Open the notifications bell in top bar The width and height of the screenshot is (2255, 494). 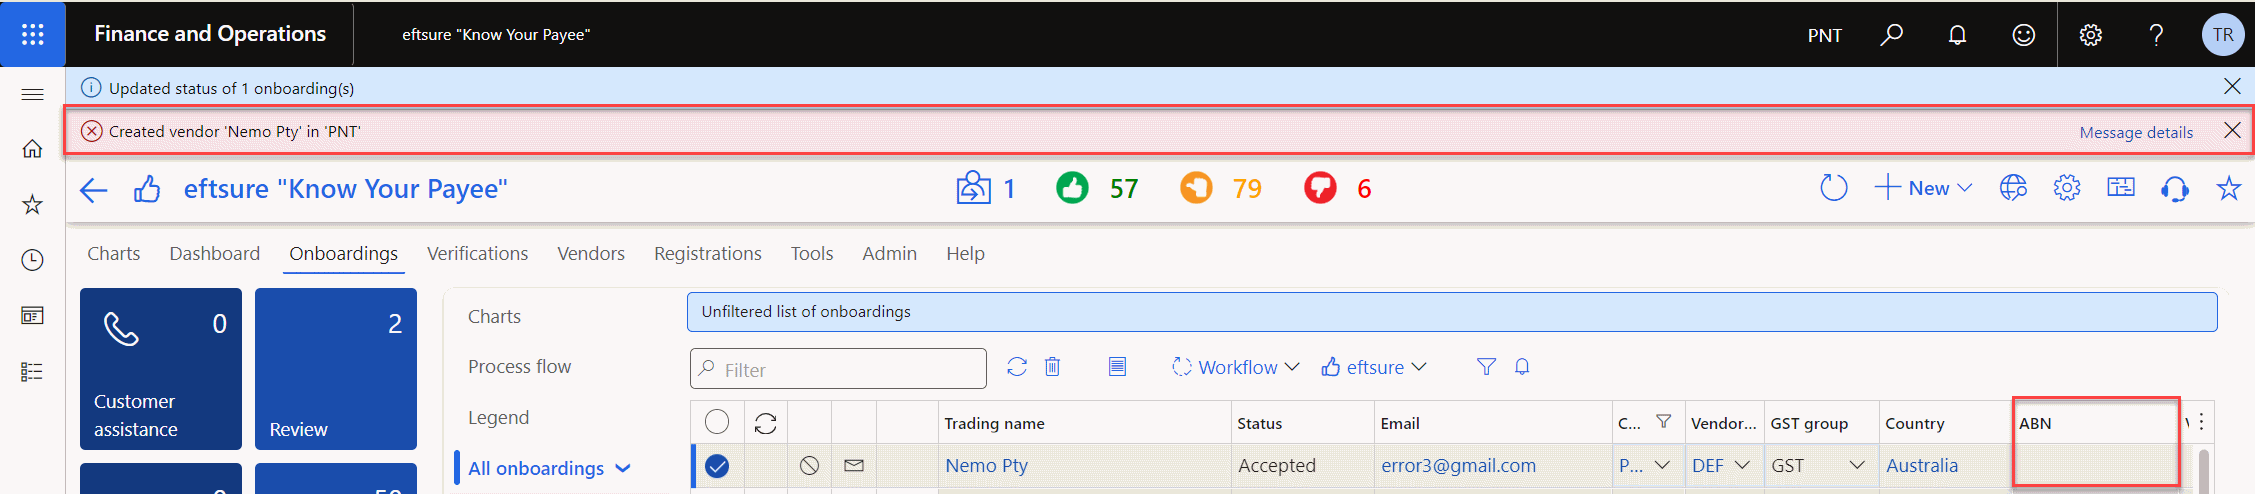point(1957,35)
